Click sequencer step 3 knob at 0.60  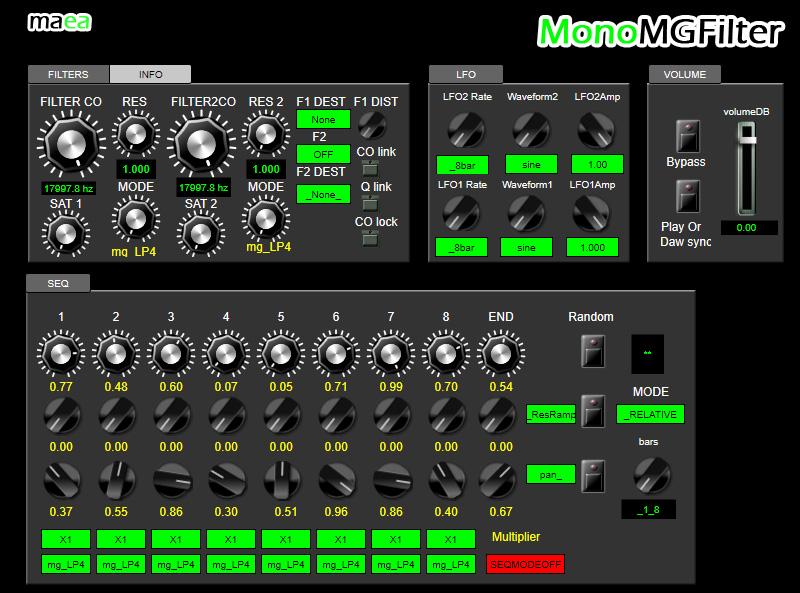[171, 354]
